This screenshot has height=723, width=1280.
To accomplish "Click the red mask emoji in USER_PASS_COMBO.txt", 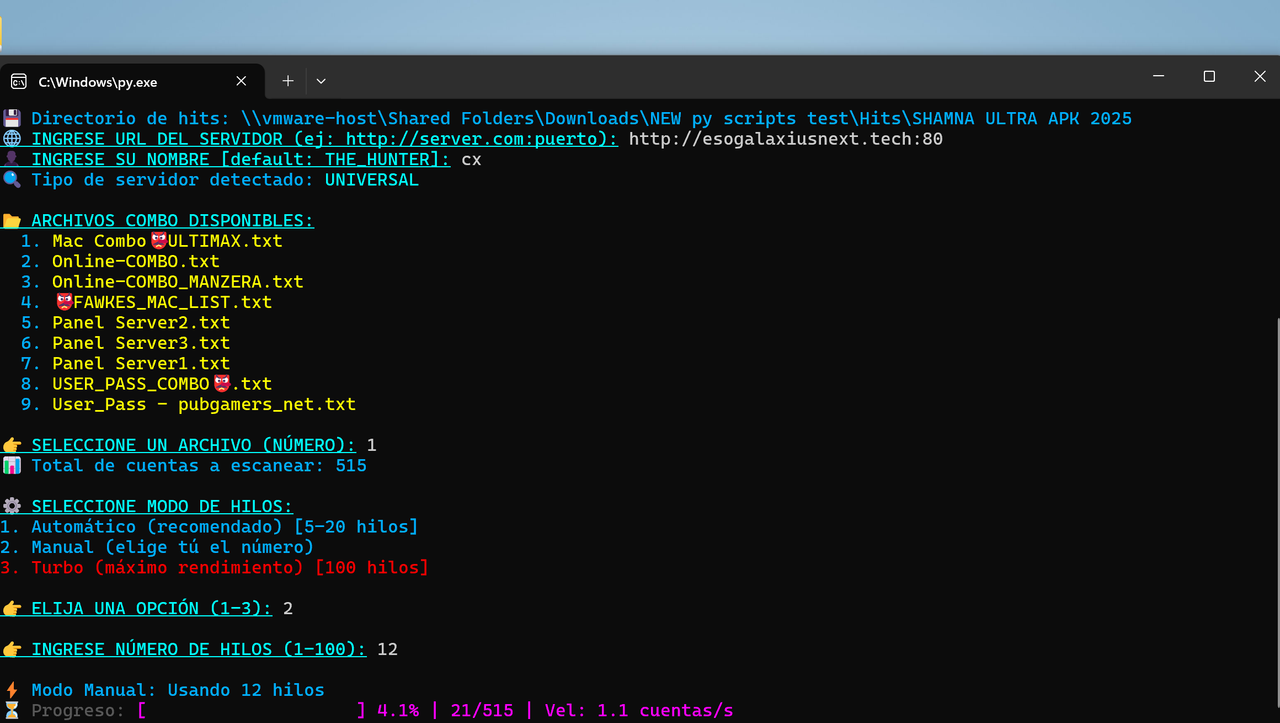I will (221, 384).
